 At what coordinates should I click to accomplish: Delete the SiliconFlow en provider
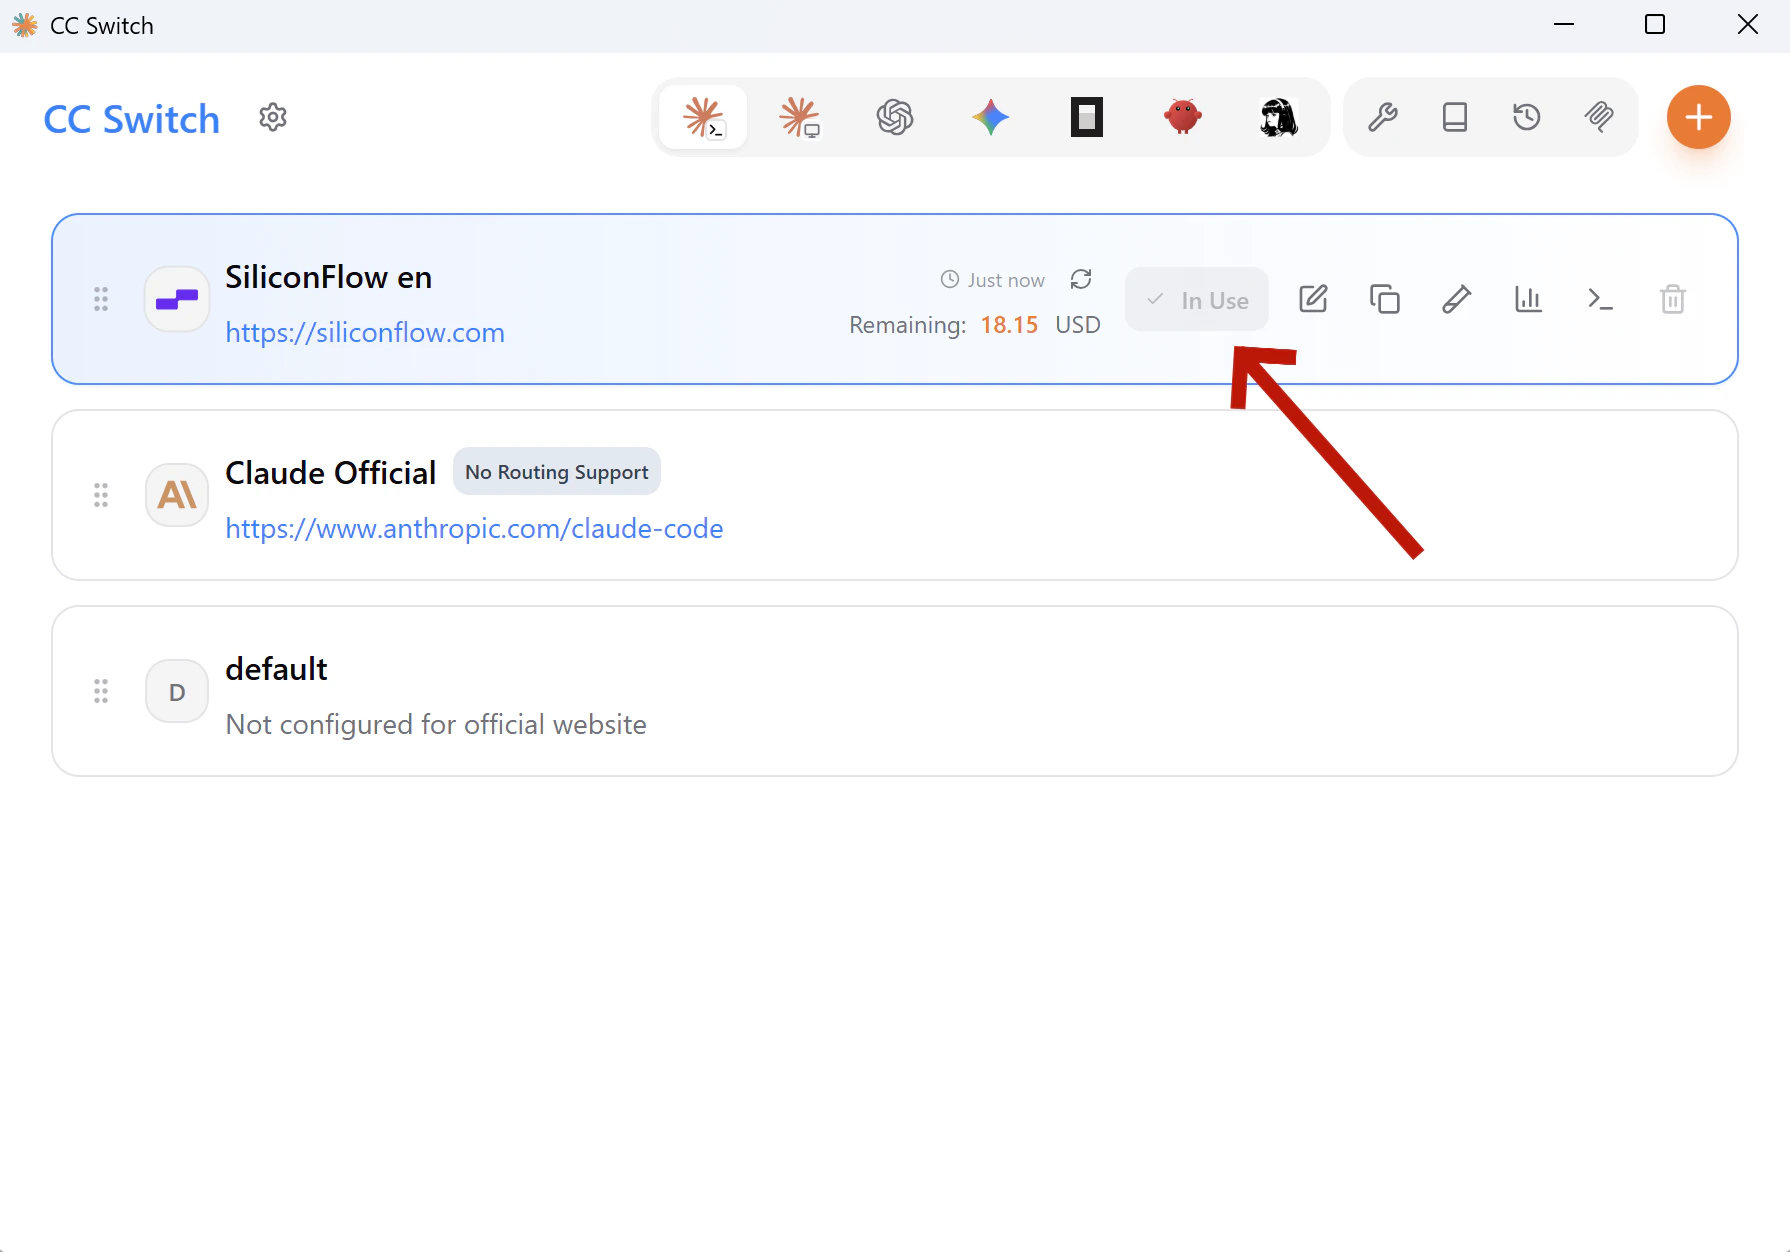pyautogui.click(x=1673, y=299)
